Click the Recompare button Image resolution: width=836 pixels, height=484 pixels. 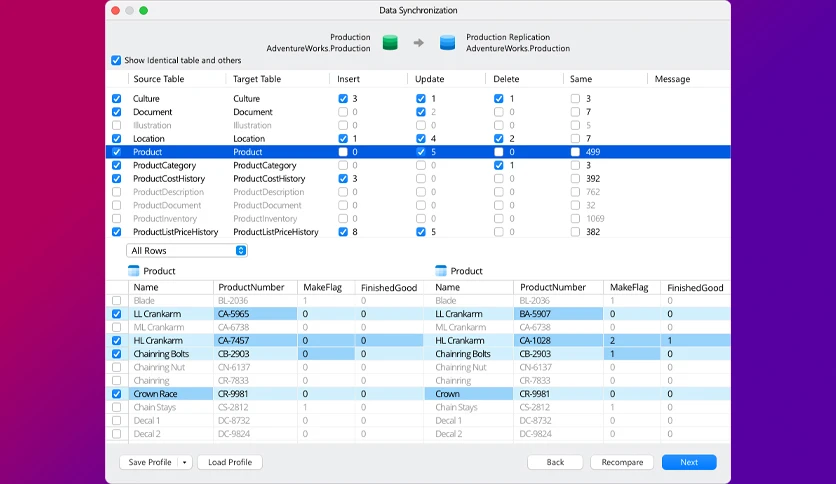click(x=622, y=462)
